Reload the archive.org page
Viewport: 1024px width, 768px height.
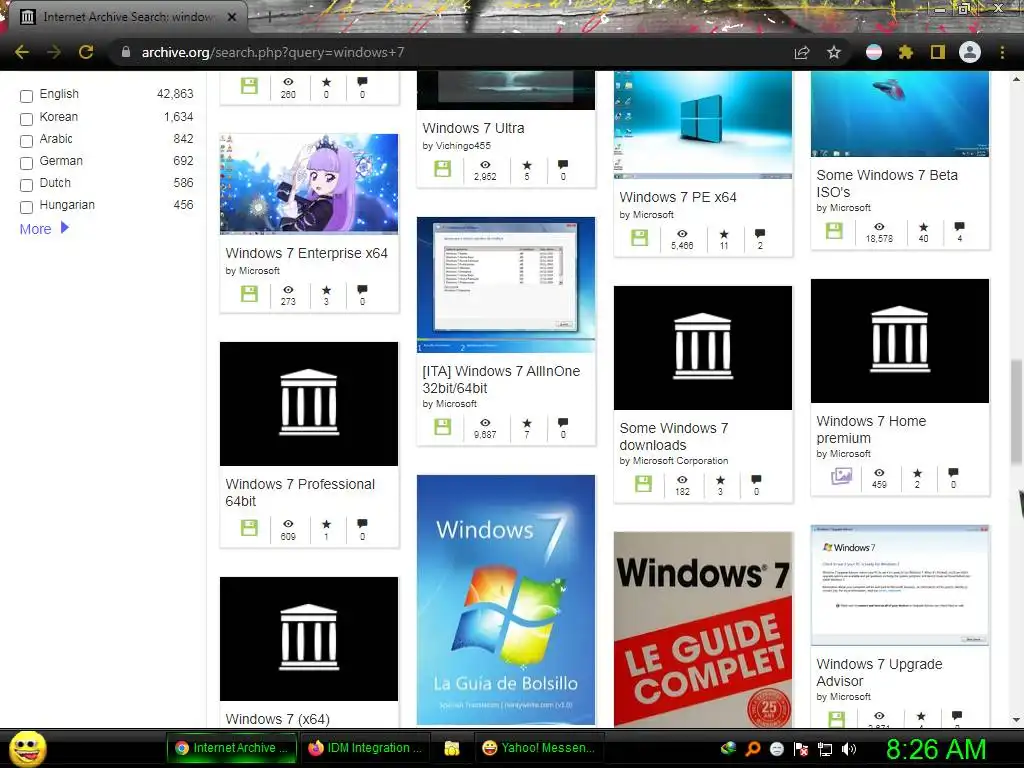tap(86, 52)
